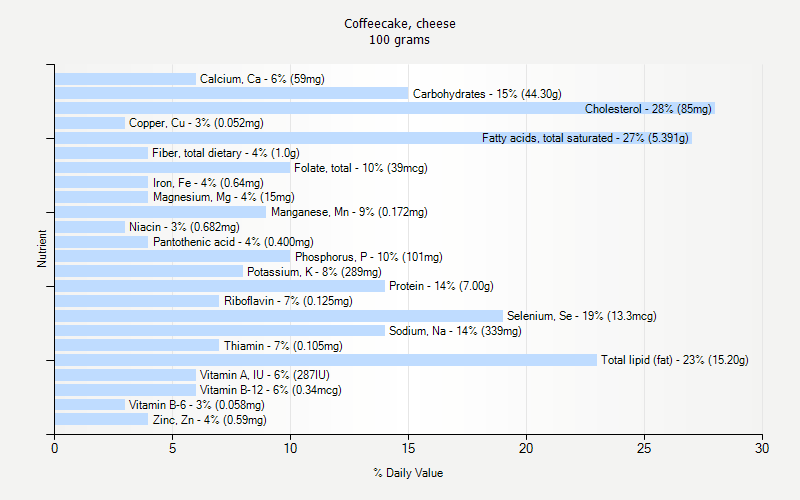Click the Carbohydrates bar in the chart

pyautogui.click(x=232, y=93)
